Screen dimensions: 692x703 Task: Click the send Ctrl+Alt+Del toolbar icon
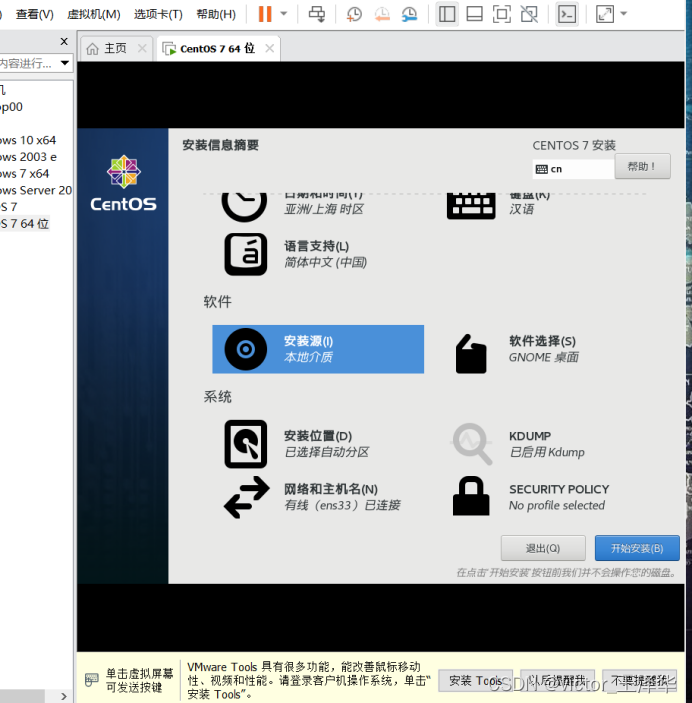point(317,14)
